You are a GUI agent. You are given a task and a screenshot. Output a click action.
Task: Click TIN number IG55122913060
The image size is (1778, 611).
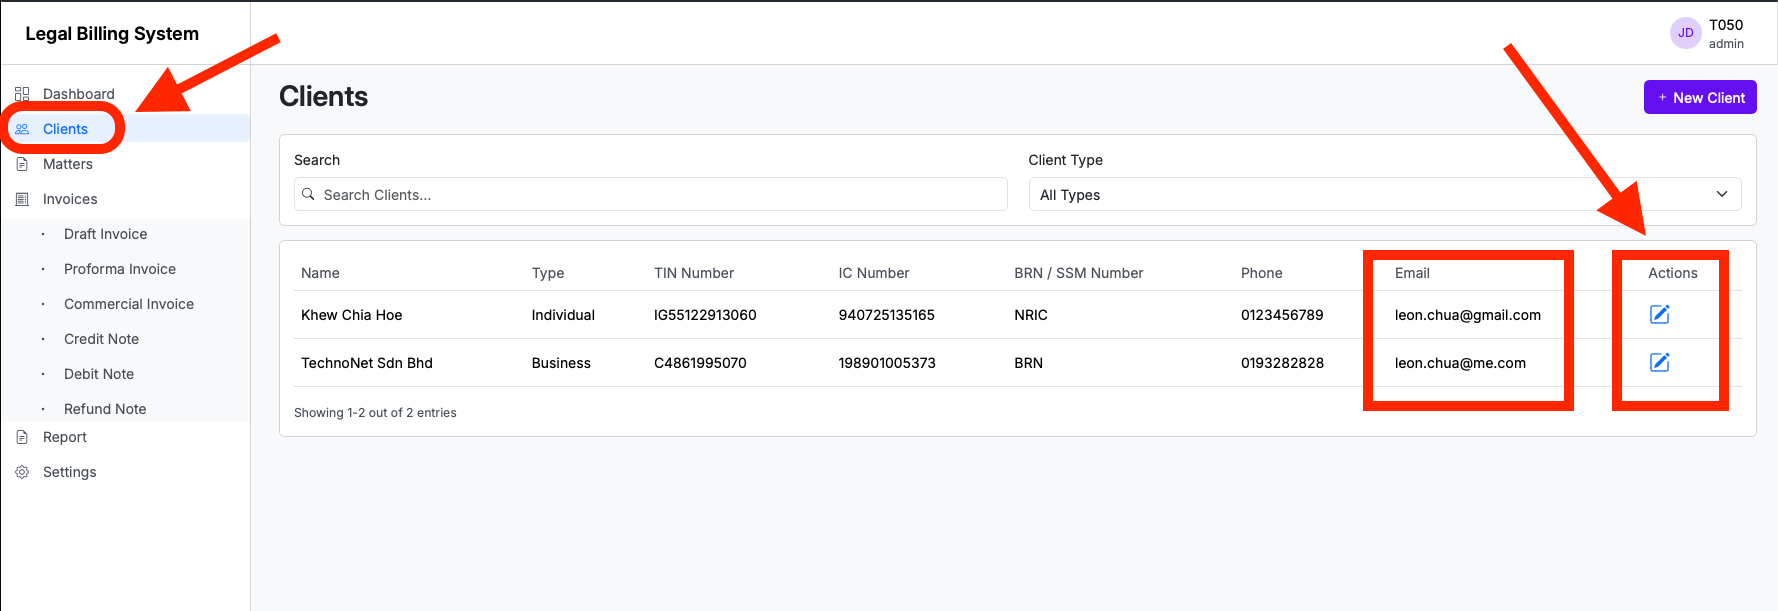(x=705, y=315)
